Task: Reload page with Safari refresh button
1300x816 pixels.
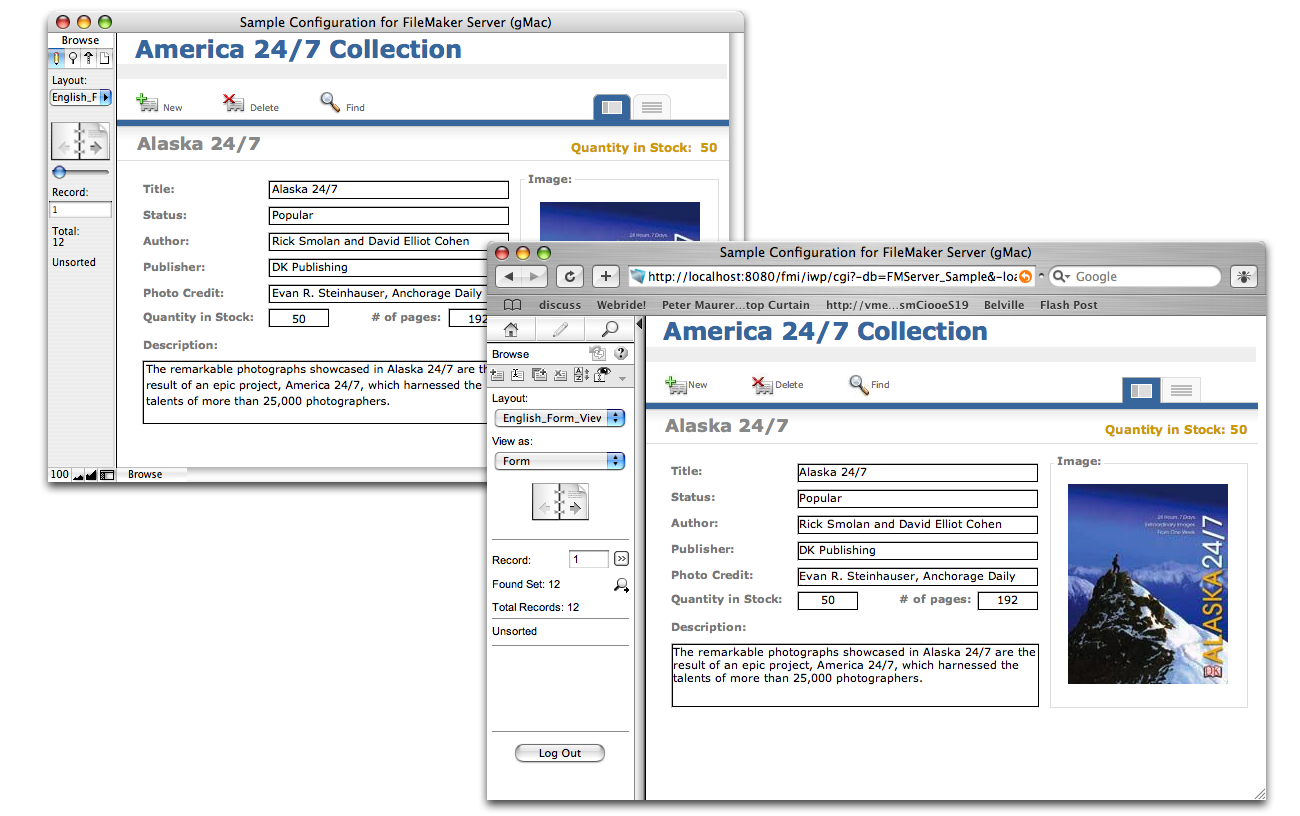Action: coord(570,276)
